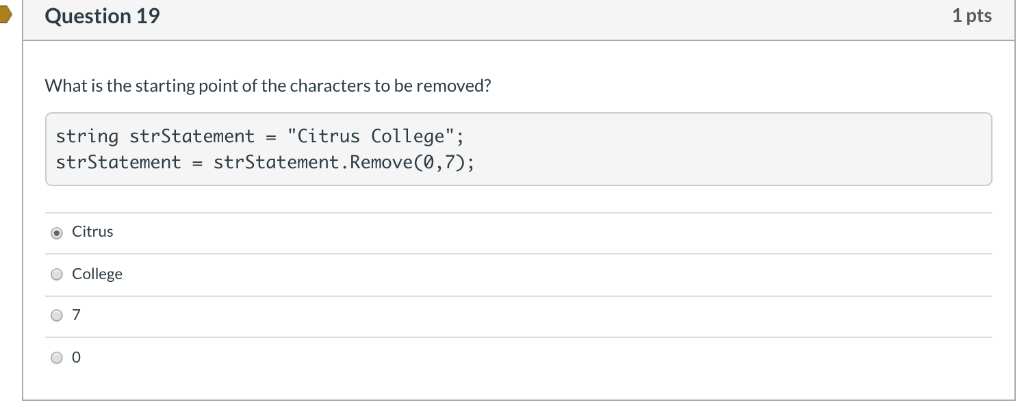Click the answer label text "7"
Screen dimensions: 1024x405
(x=76, y=315)
